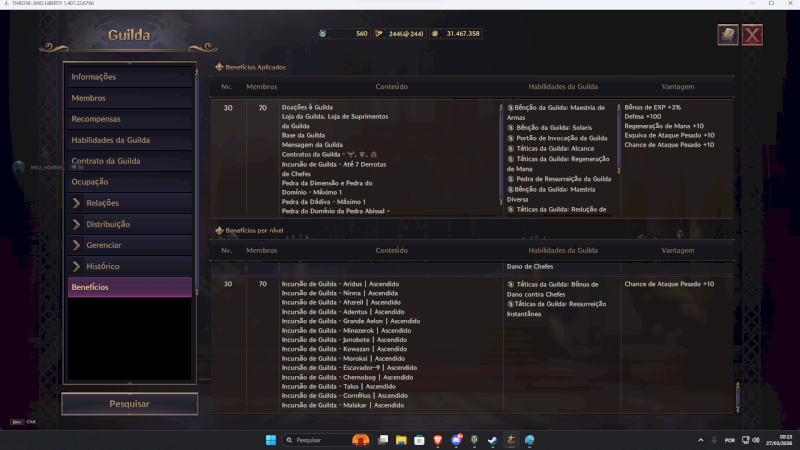Click the Benefícios por nível list scrollbar
800x450 pixels.
coord(737,397)
